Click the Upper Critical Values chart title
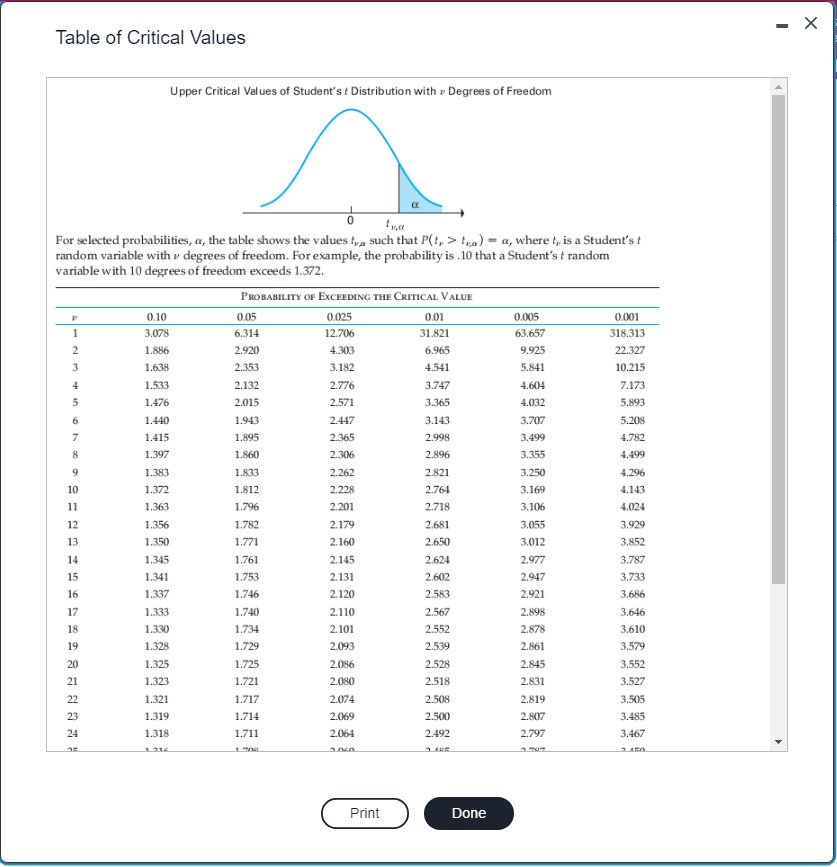Image resolution: width=837 pixels, height=867 pixels. pos(360,91)
